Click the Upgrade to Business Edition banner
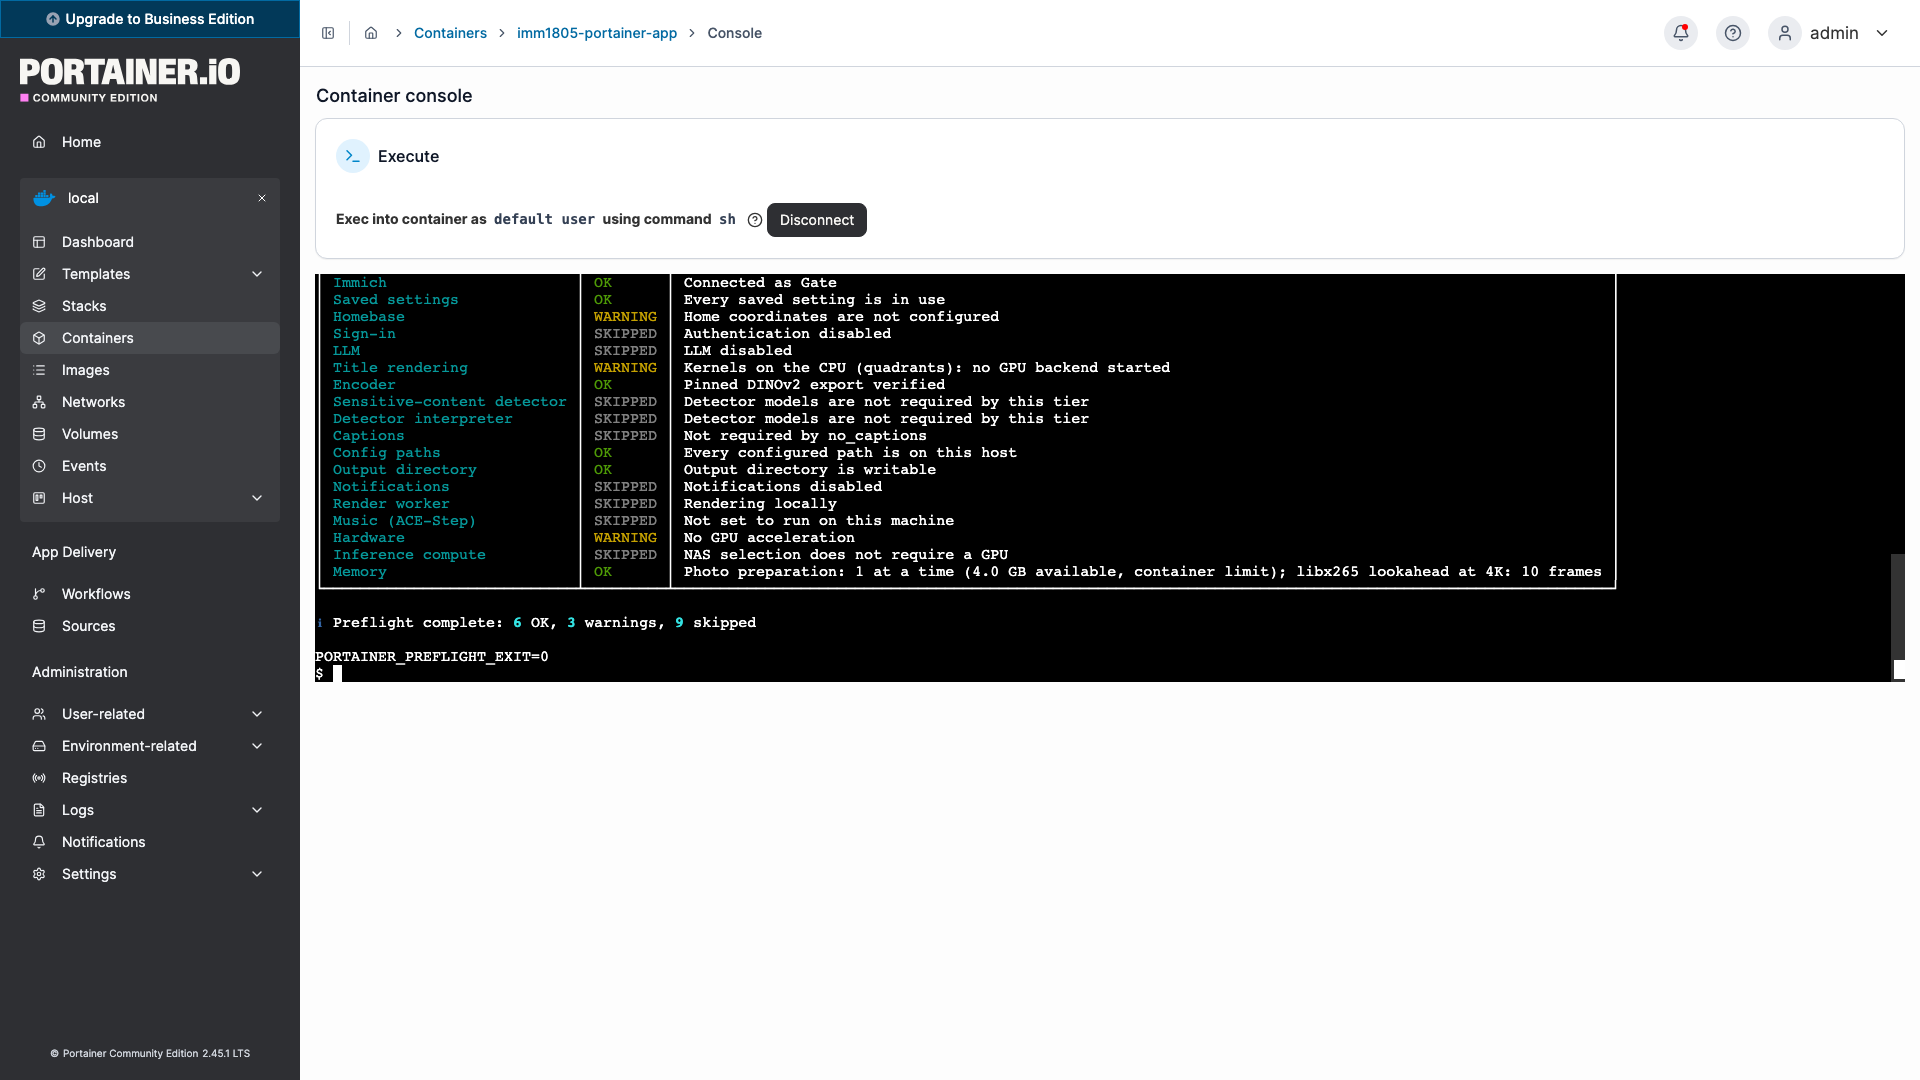The height and width of the screenshot is (1080, 1920). click(x=150, y=19)
